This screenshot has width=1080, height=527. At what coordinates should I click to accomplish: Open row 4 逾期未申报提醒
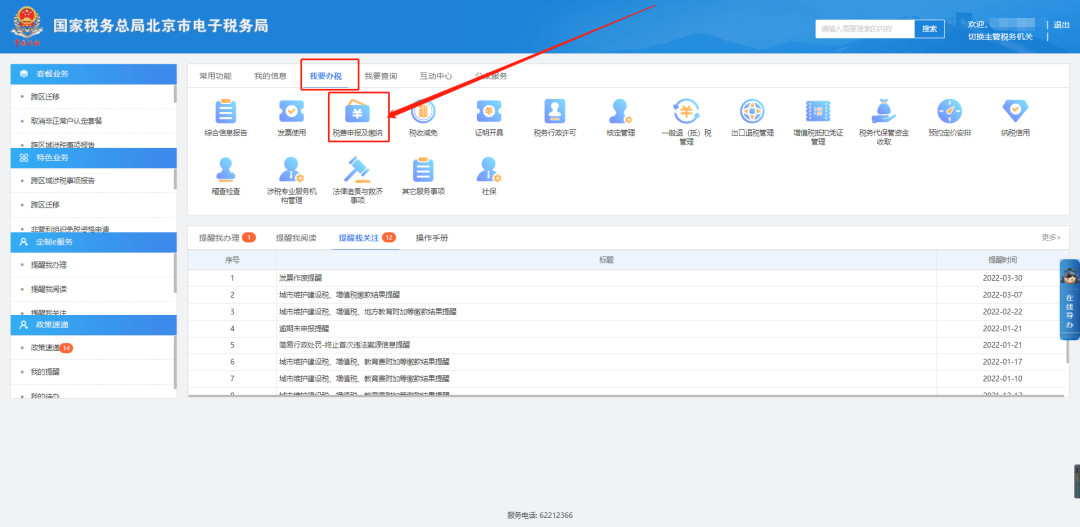point(304,329)
